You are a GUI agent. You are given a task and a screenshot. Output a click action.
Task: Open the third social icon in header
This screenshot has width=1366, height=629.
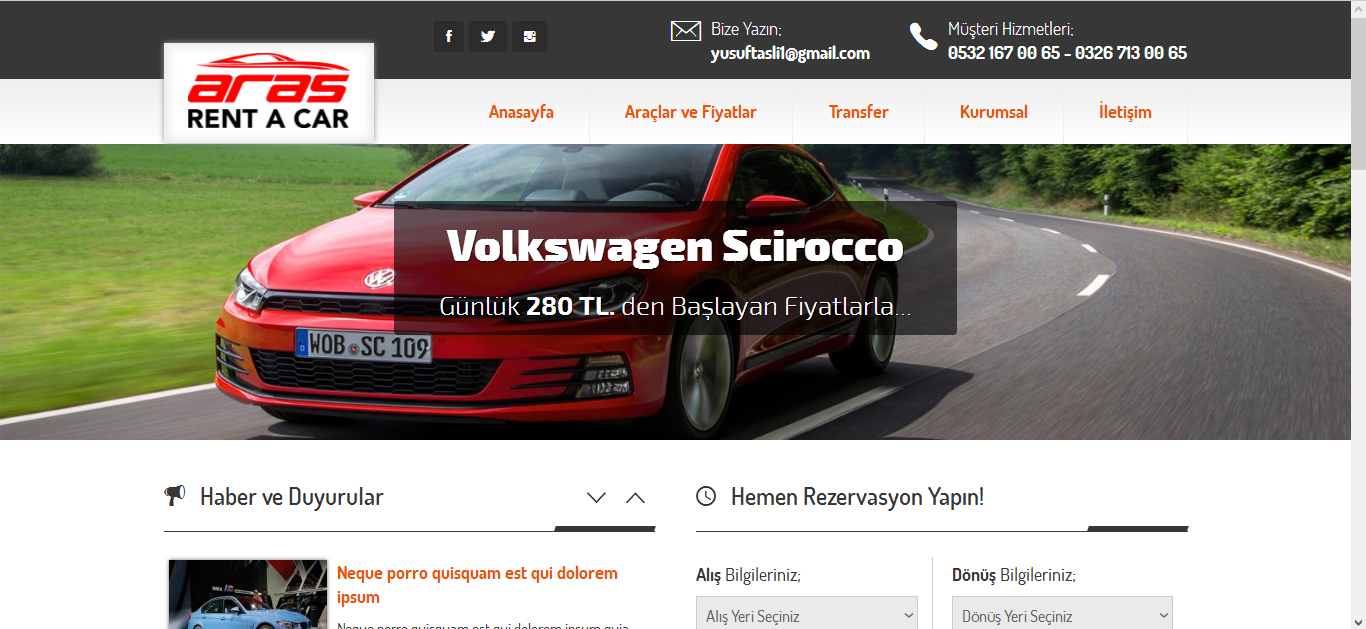(x=529, y=37)
